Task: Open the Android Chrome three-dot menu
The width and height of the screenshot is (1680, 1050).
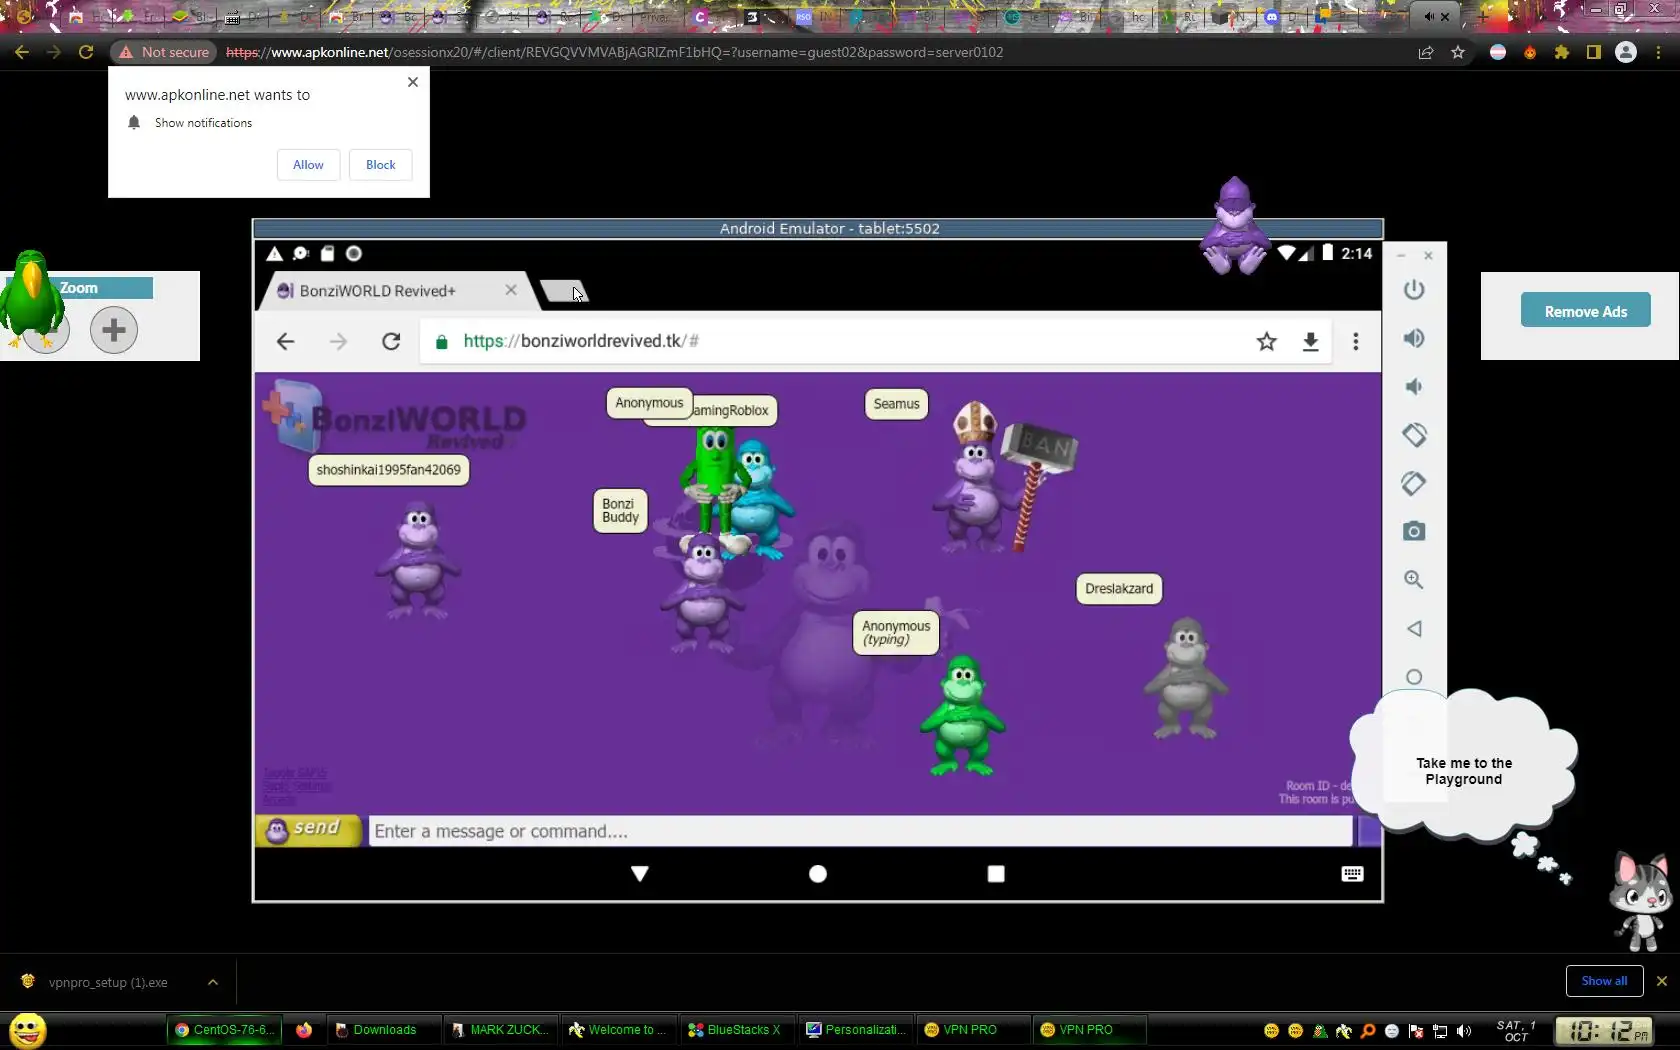Action: 1355,341
